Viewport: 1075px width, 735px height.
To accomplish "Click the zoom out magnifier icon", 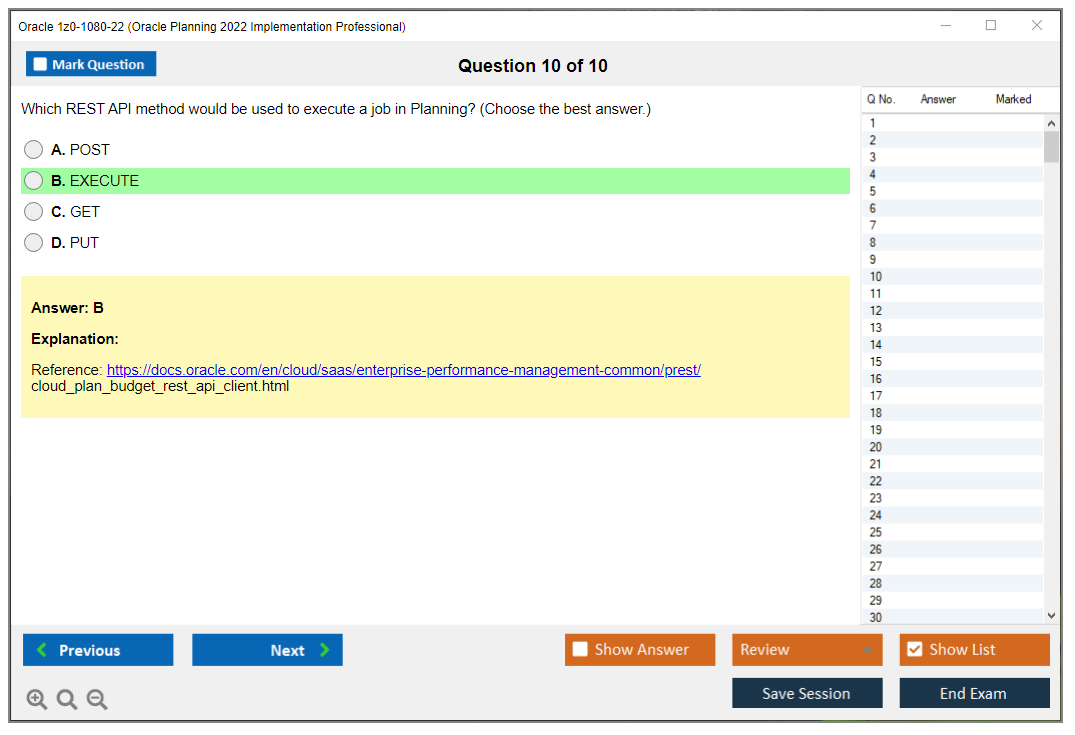I will coord(97,699).
